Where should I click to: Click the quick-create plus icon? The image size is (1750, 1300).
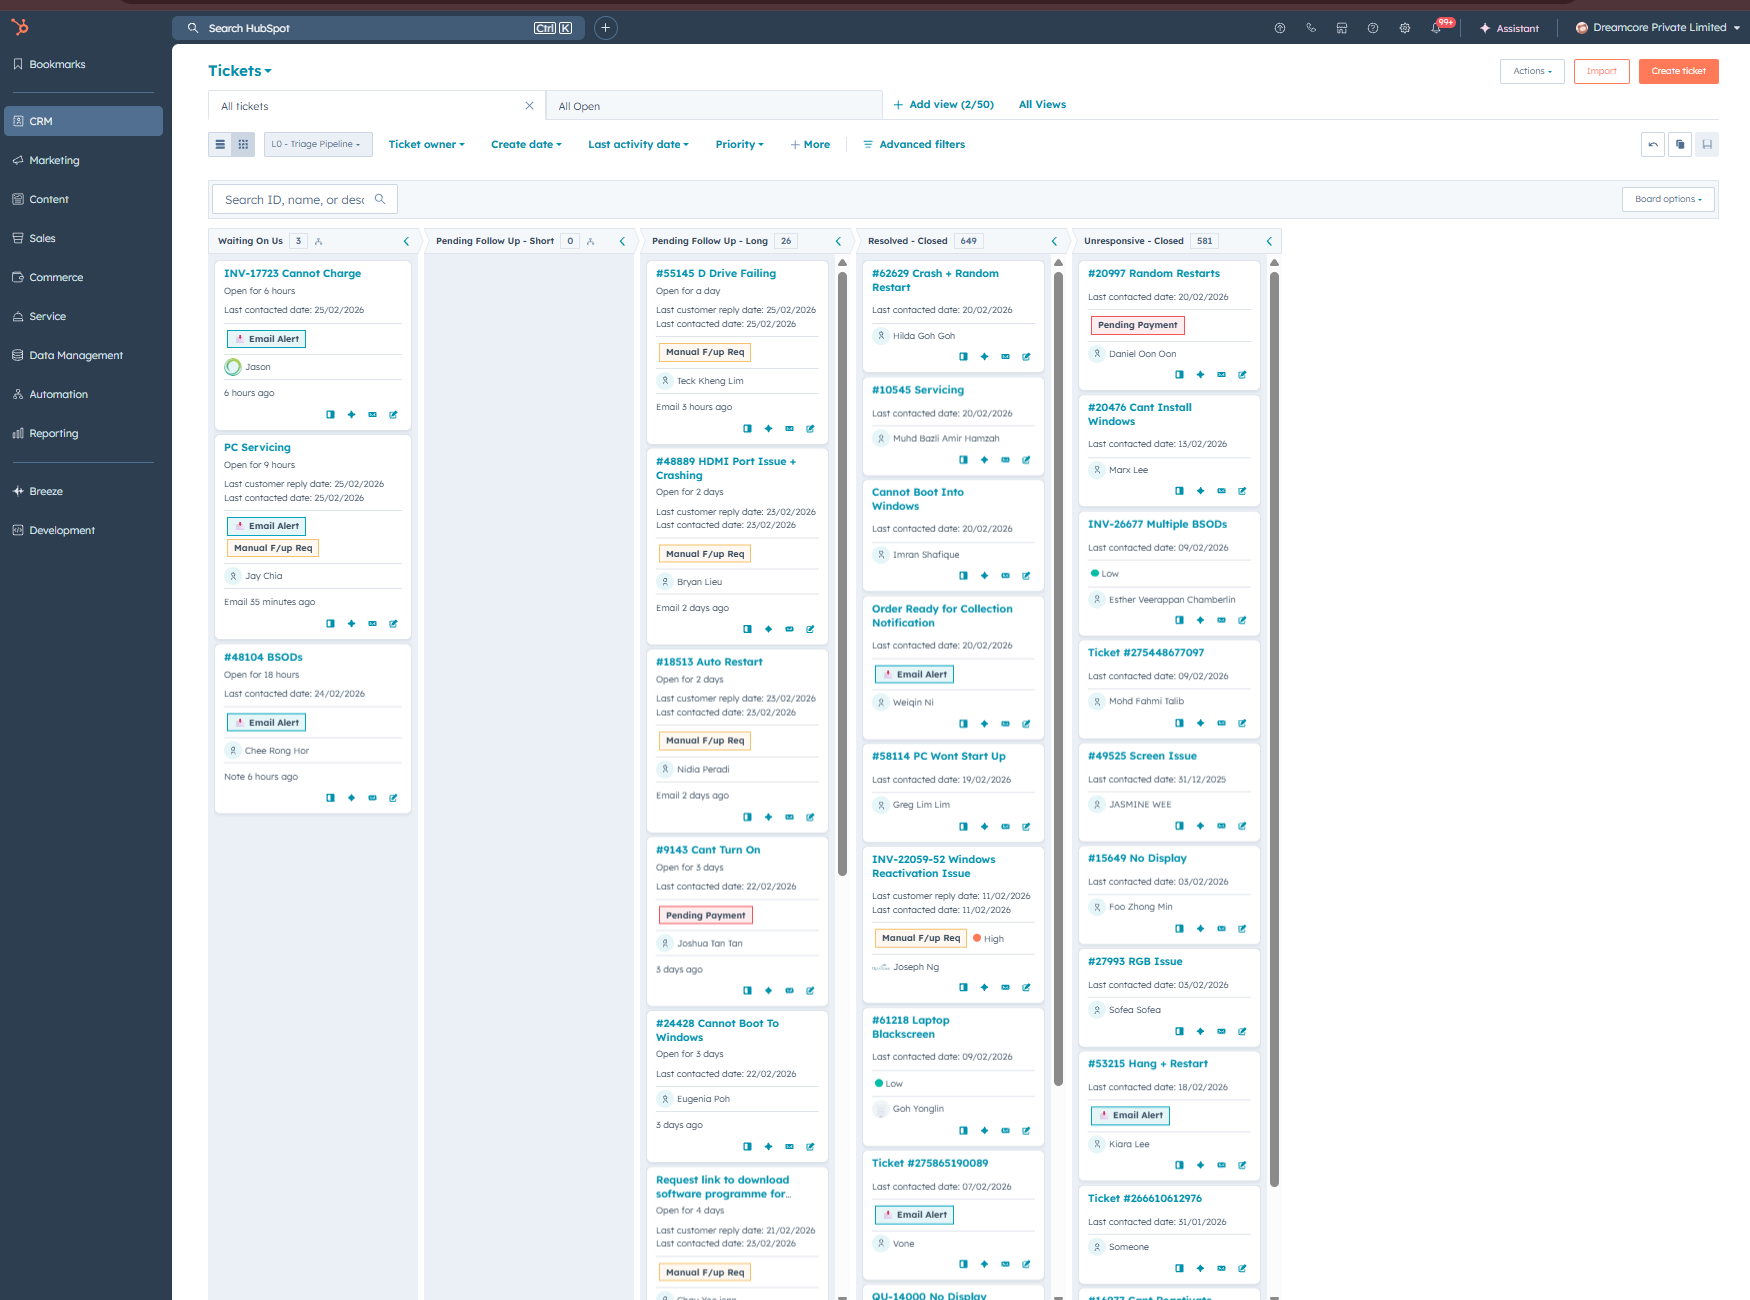coord(605,28)
